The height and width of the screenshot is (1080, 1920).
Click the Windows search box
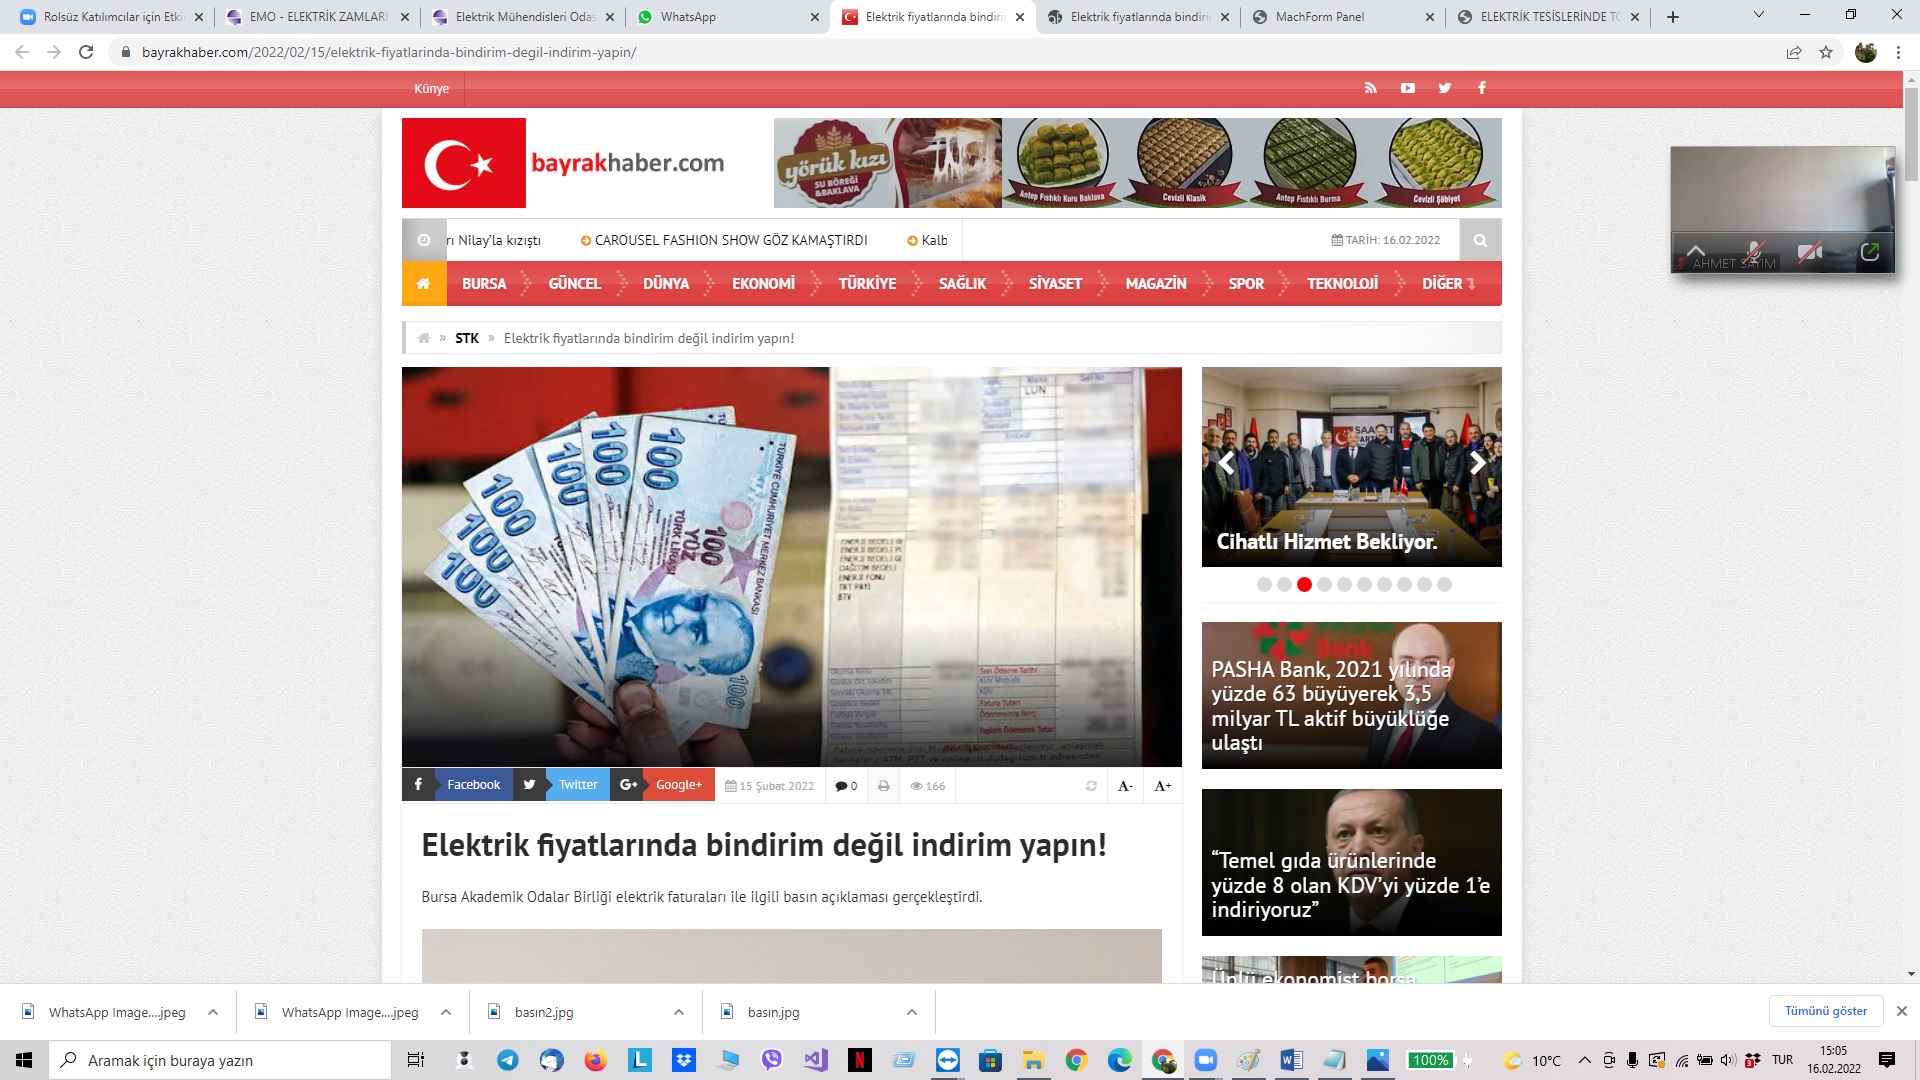220,1060
